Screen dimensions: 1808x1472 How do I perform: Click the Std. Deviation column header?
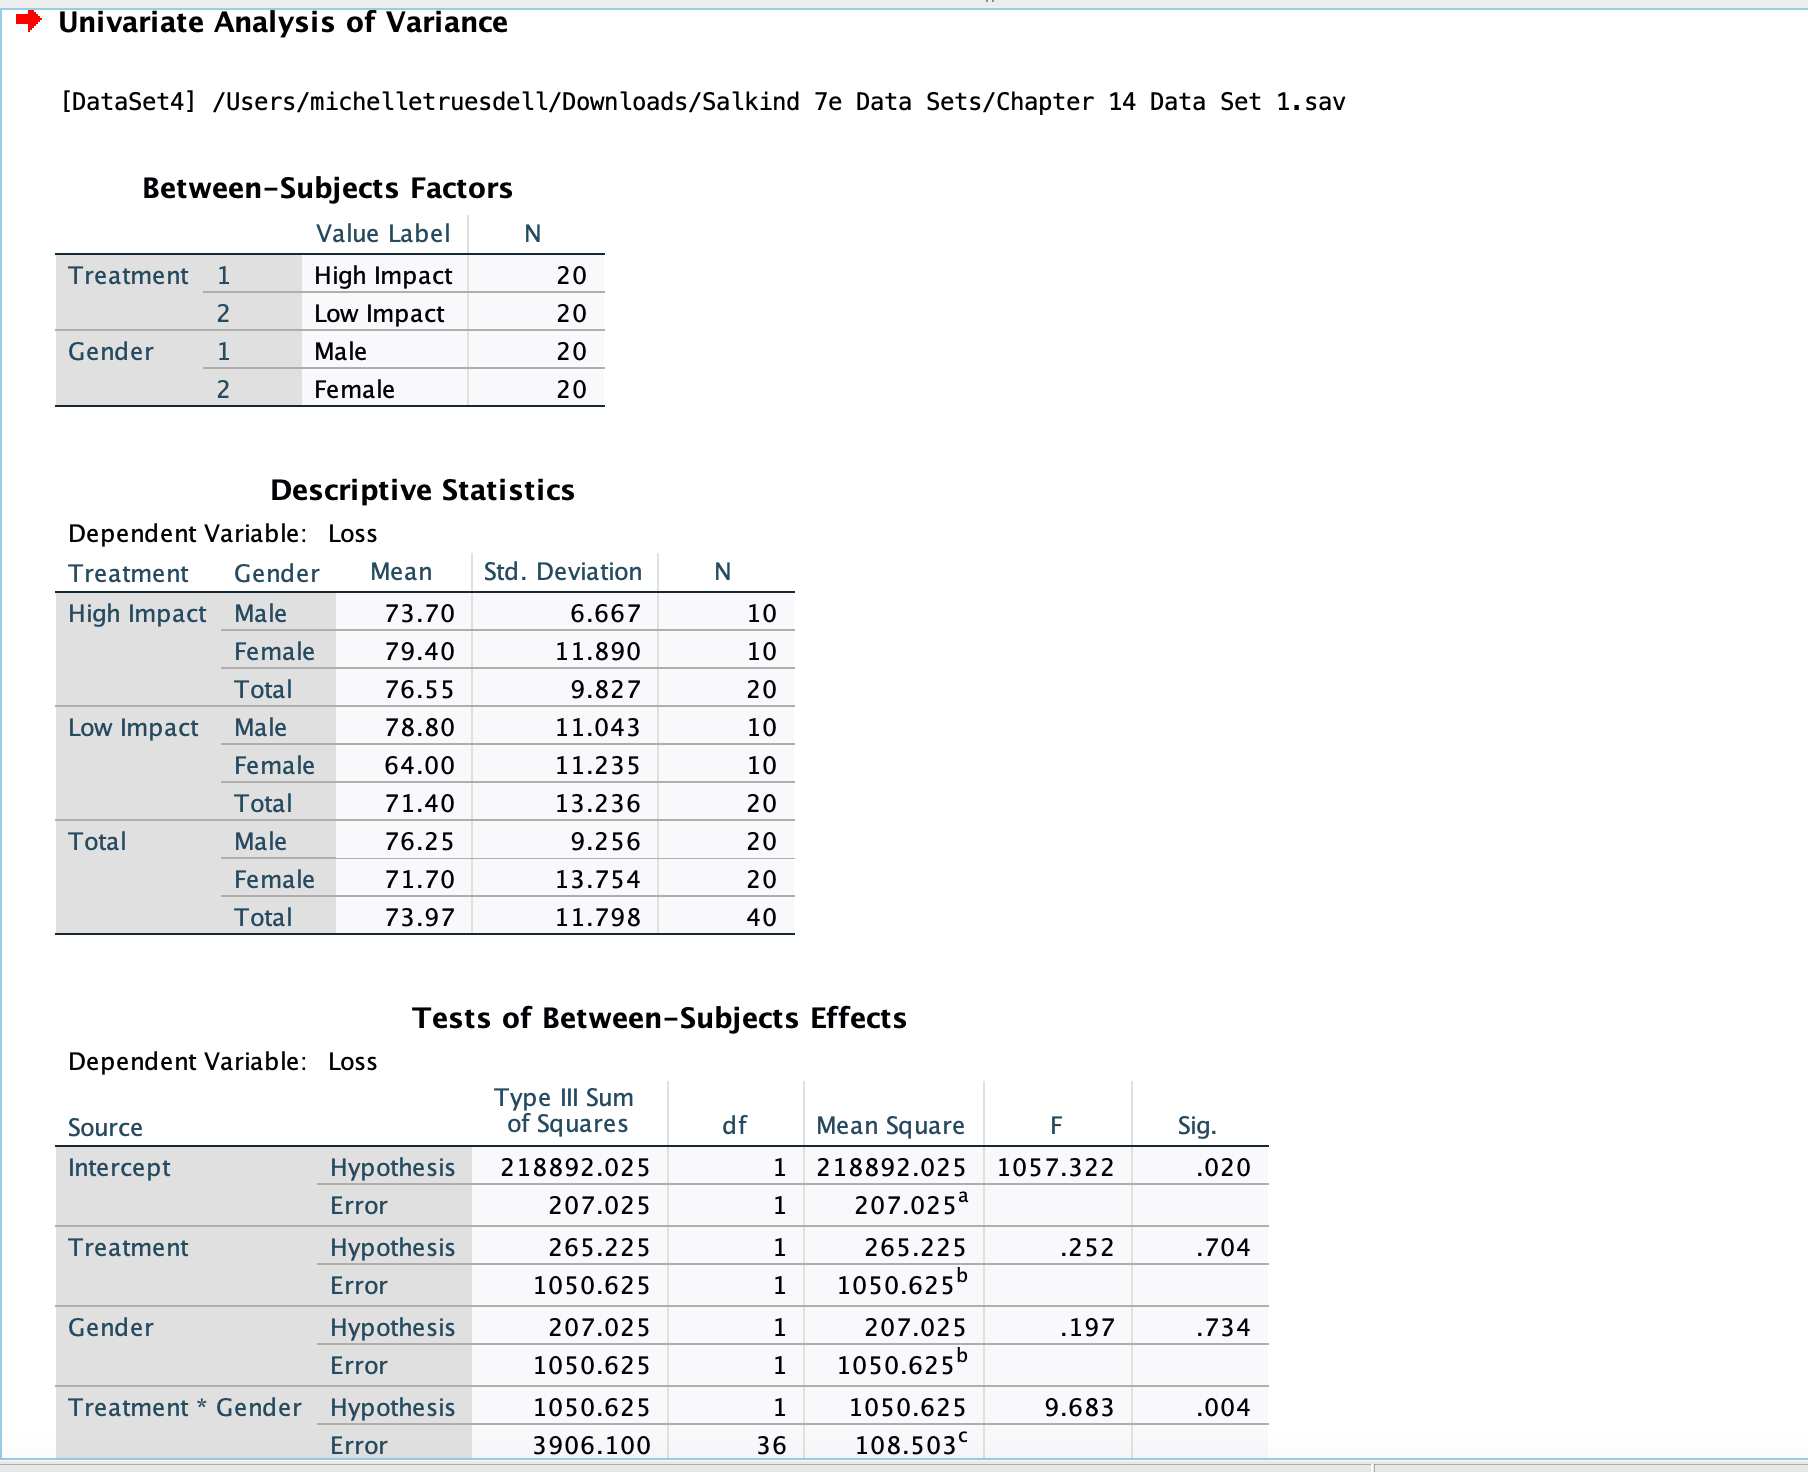pos(562,571)
